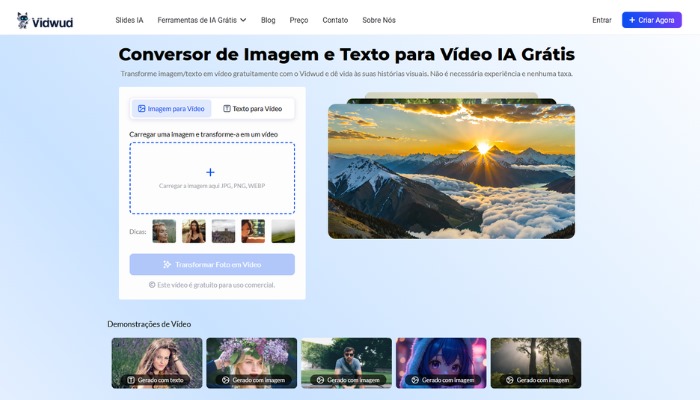Click the sunrise mountain preview image
Screen dimensions: 700x400
(x=451, y=170)
